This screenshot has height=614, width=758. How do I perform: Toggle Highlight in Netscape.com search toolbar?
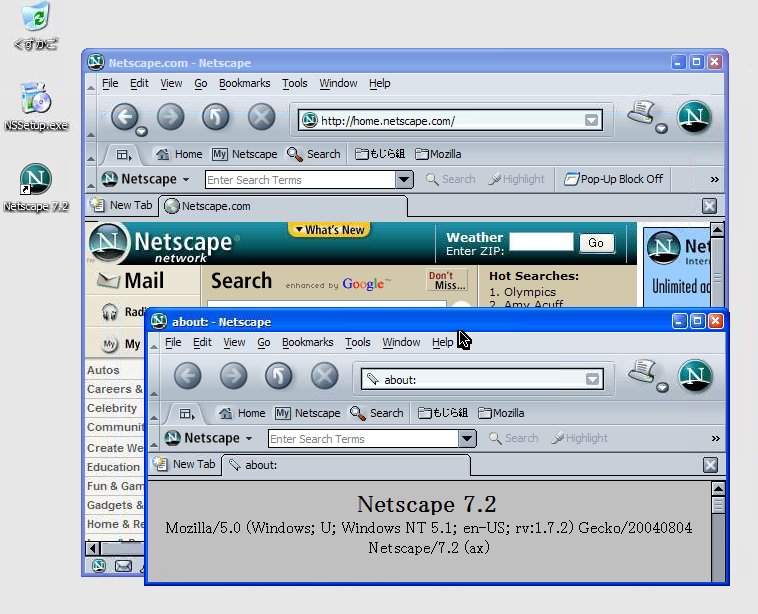coord(517,179)
